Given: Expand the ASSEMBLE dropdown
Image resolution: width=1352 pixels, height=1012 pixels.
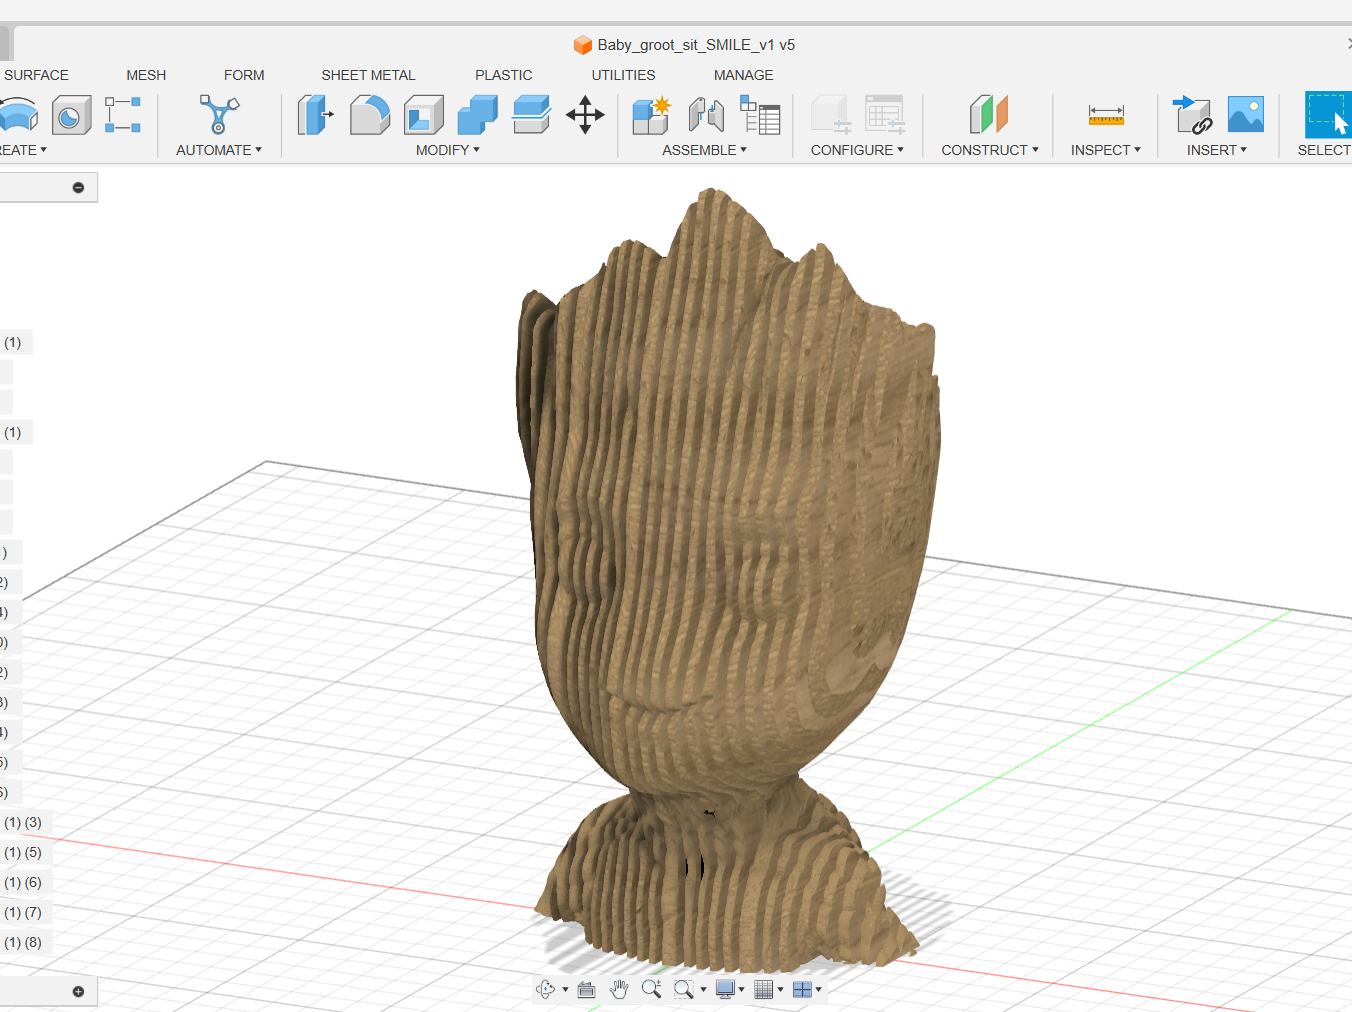Looking at the screenshot, I should [704, 150].
